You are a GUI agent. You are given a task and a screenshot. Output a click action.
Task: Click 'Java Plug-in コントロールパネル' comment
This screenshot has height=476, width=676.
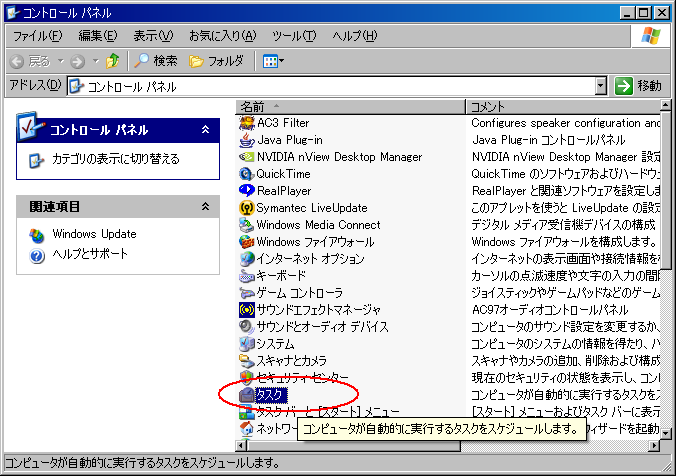[x=548, y=140]
